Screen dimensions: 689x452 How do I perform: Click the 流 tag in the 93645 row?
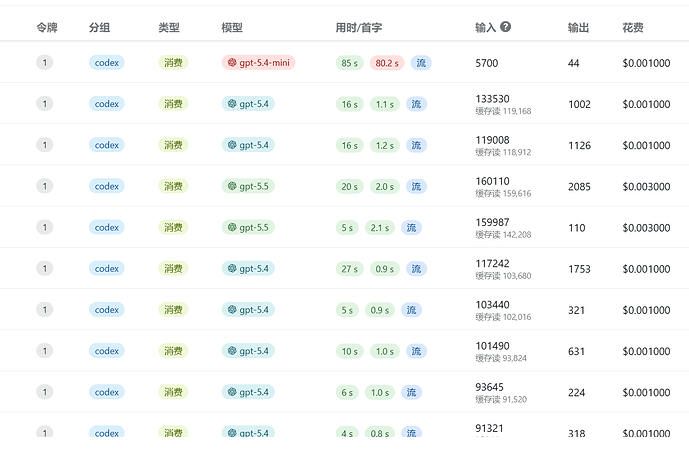[x=411, y=393]
